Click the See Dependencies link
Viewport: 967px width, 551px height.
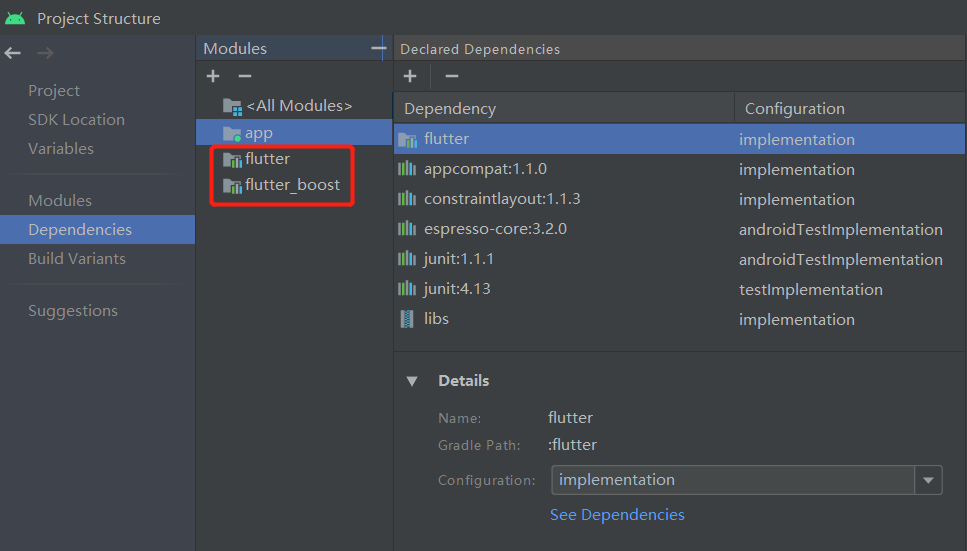tap(617, 515)
